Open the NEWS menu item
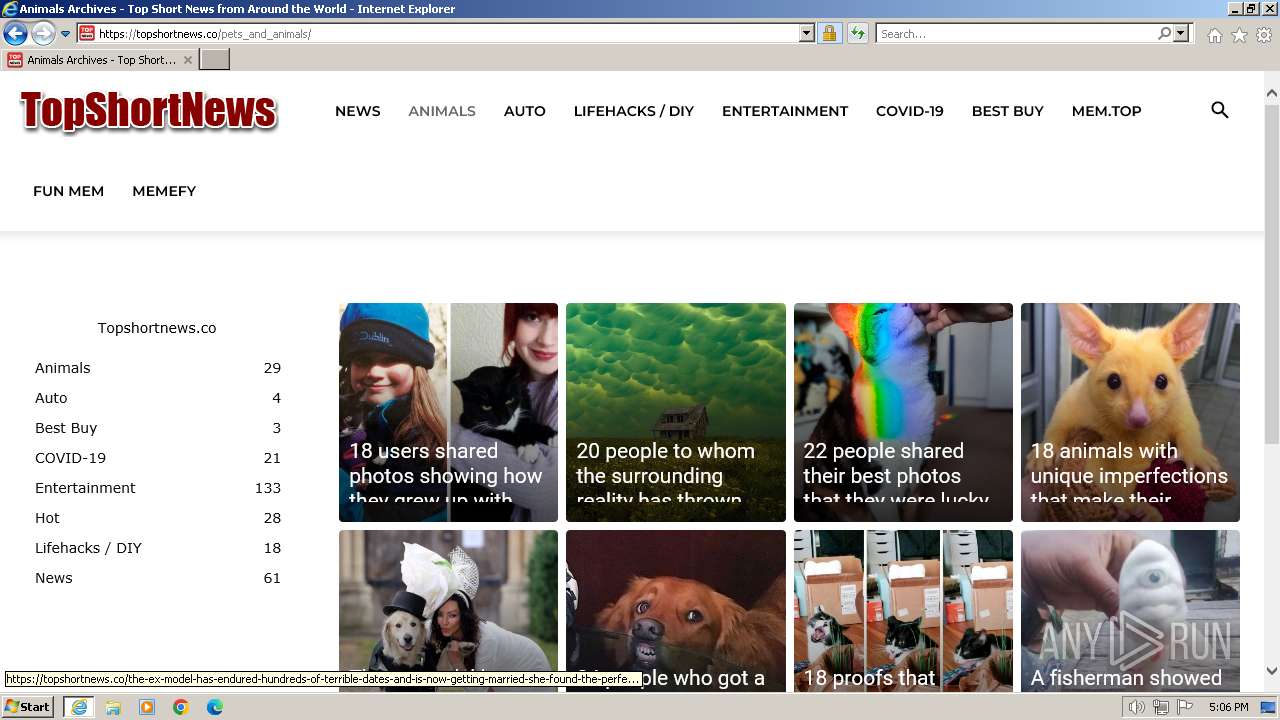This screenshot has width=1280, height=720. pyautogui.click(x=358, y=111)
